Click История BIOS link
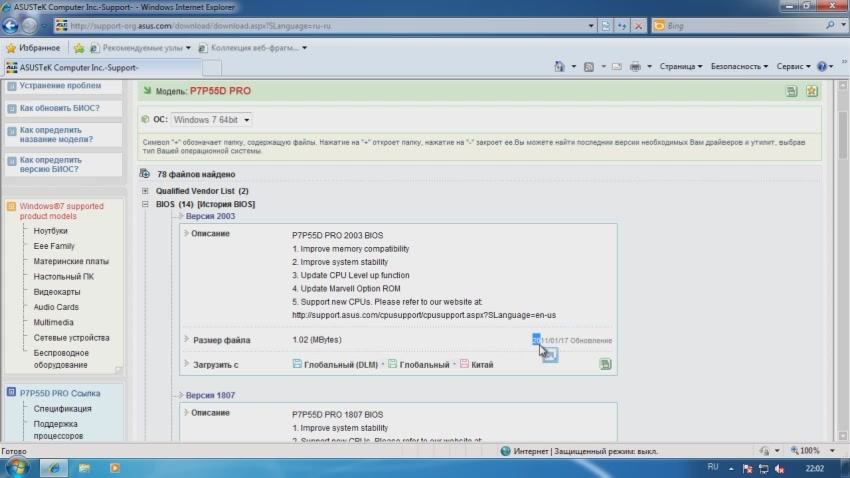The width and height of the screenshot is (850, 478). coord(226,204)
